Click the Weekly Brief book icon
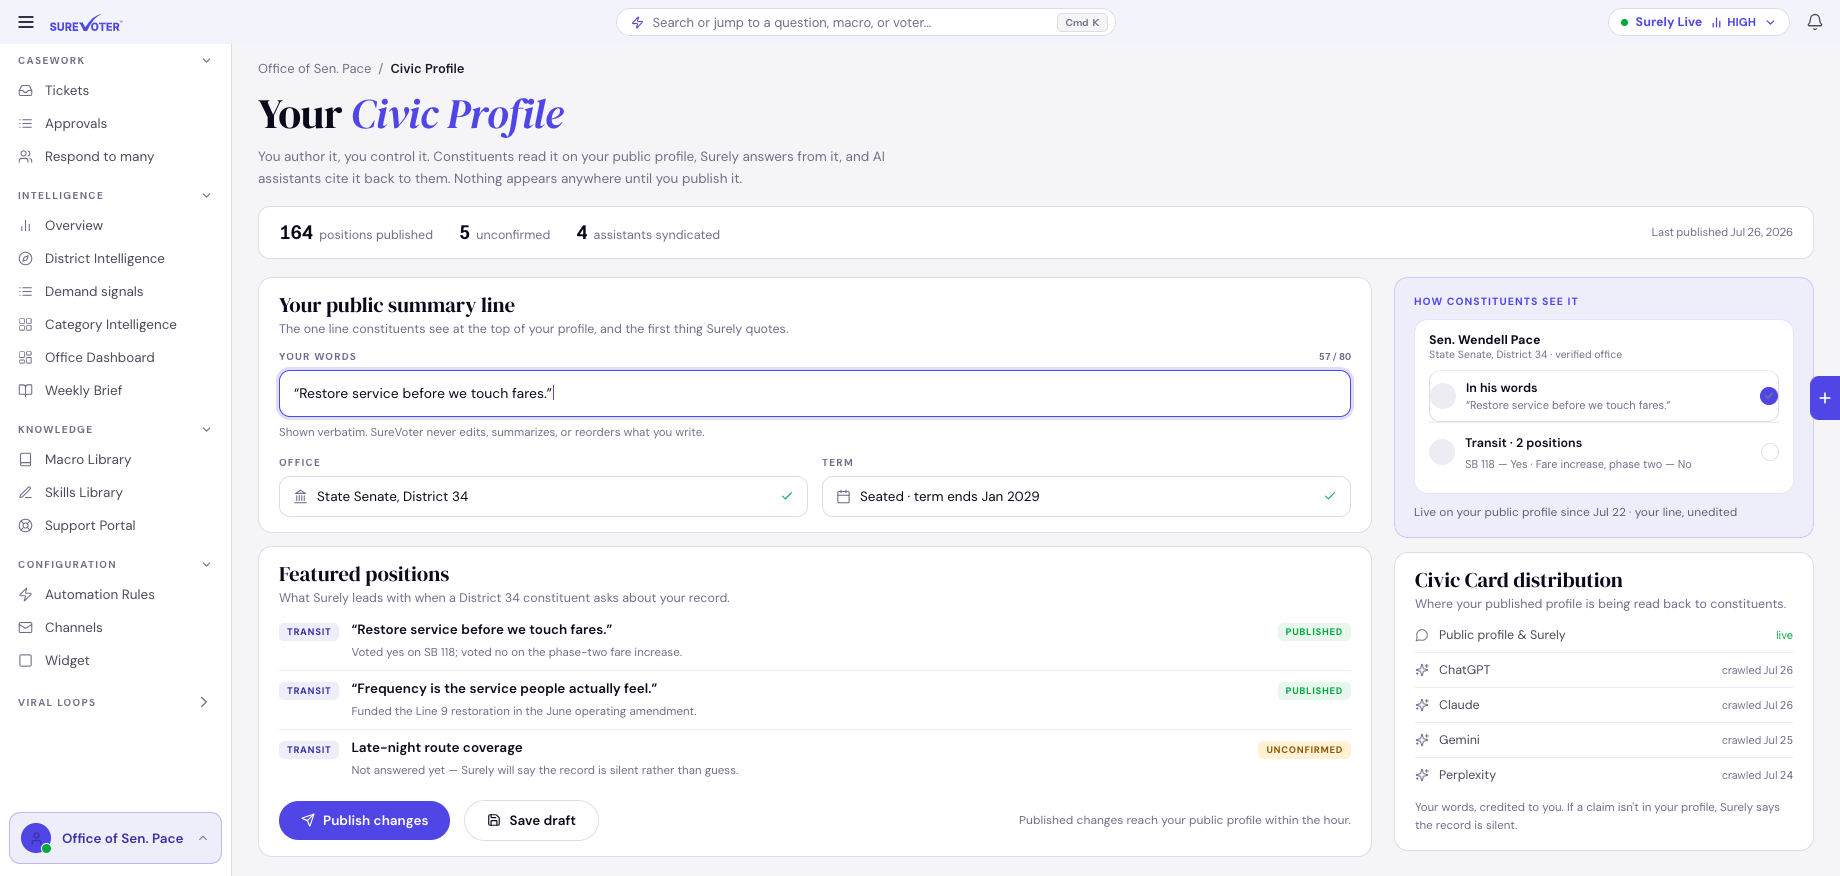Screen dimensions: 1840x876 26,390
